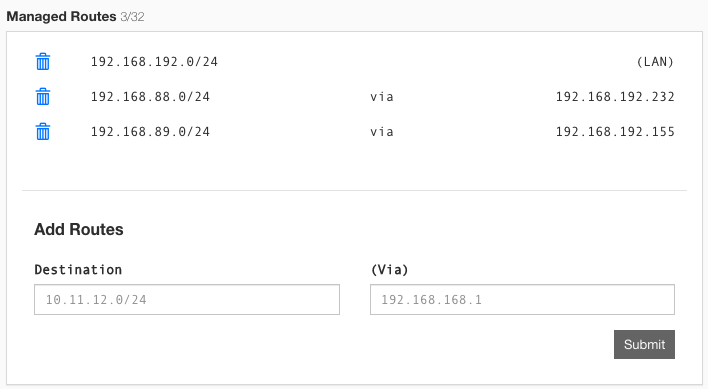Click the 3/32 route counter
Image resolution: width=708 pixels, height=389 pixels.
[x=132, y=17]
